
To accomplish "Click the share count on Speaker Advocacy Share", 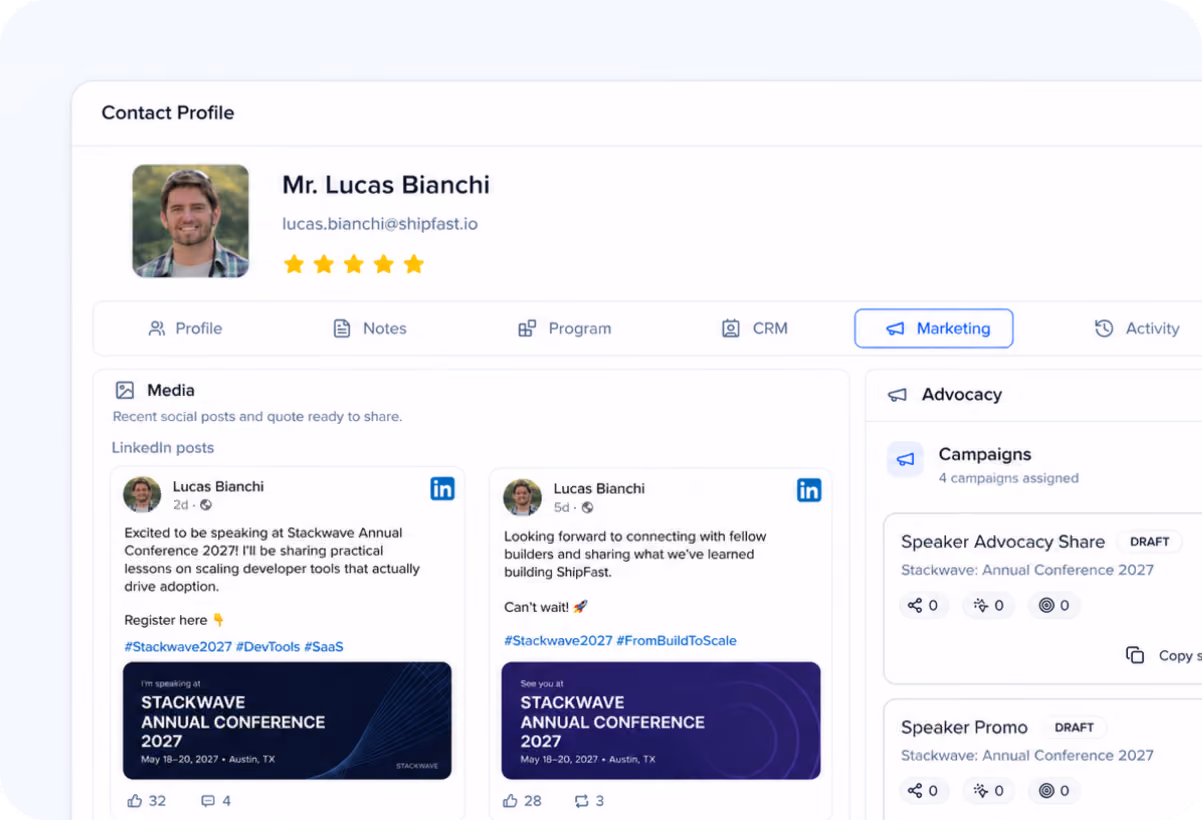I will pos(923,605).
